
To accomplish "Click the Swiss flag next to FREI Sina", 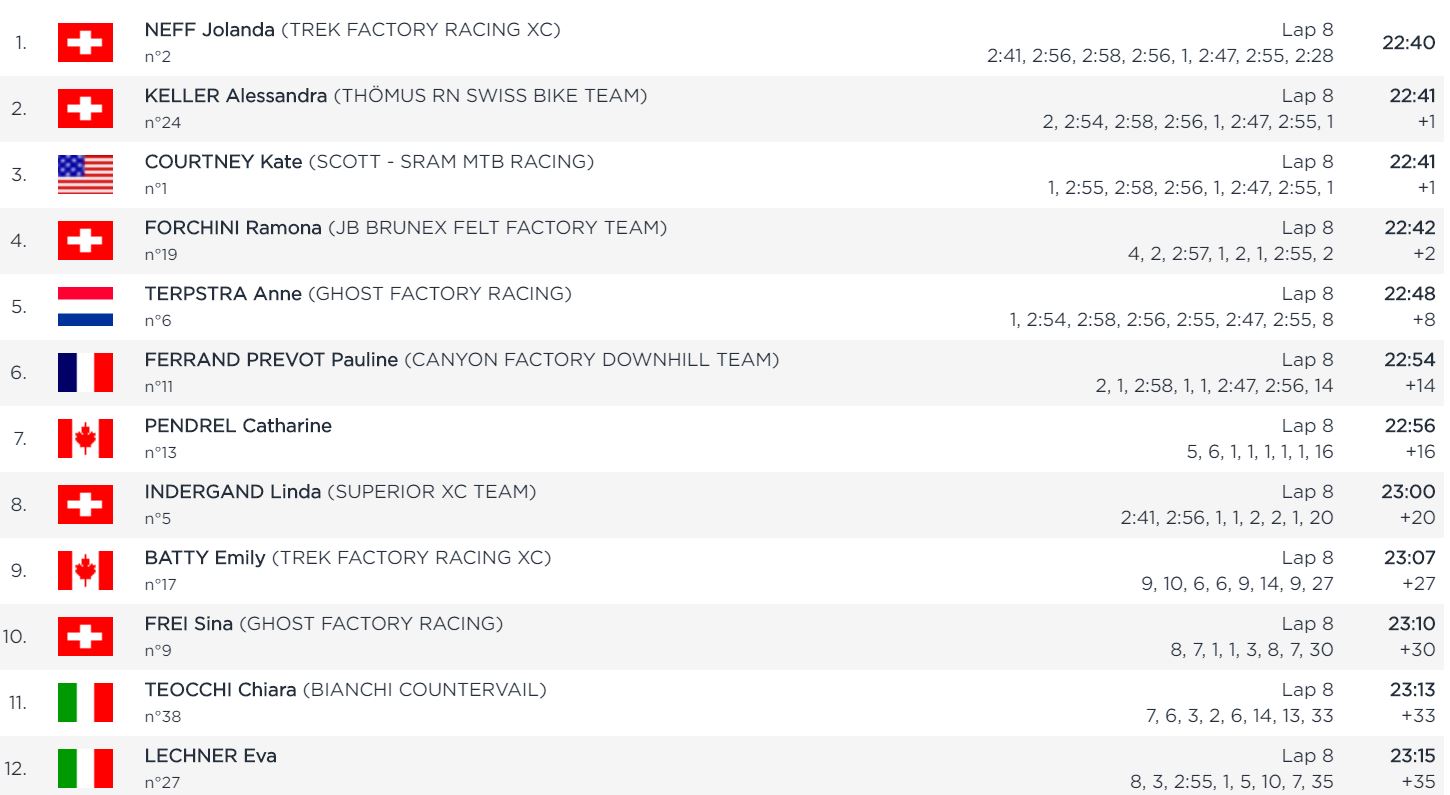I will point(85,637).
